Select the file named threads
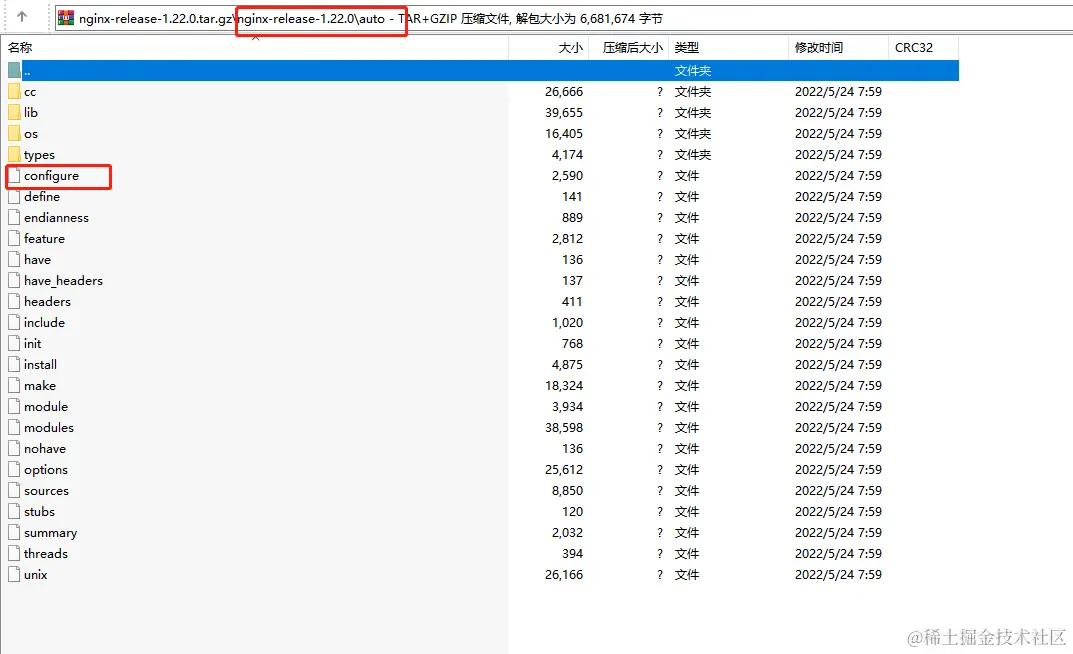Image resolution: width=1073 pixels, height=654 pixels. pyautogui.click(x=46, y=553)
